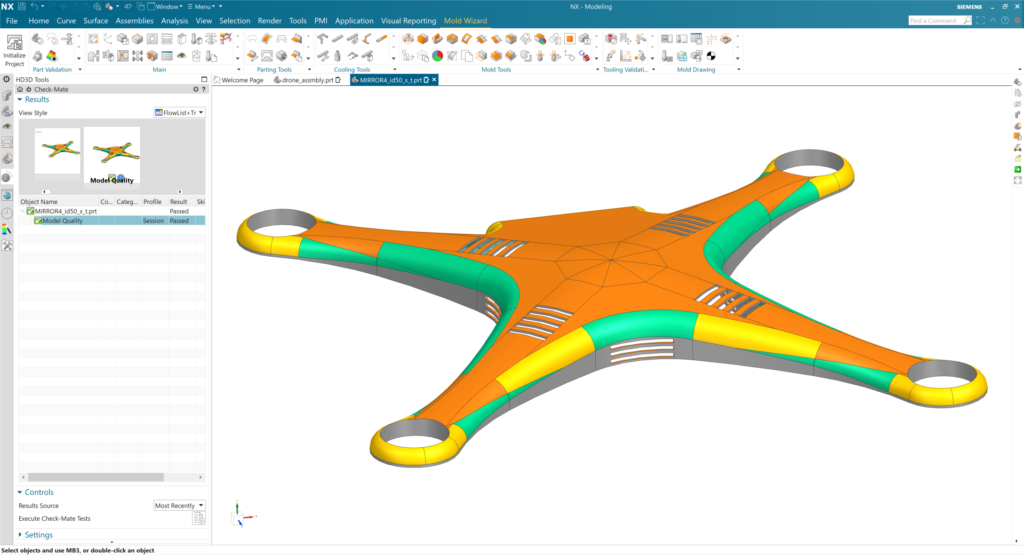Click the settings gear icon atop the resource bar

(7, 80)
